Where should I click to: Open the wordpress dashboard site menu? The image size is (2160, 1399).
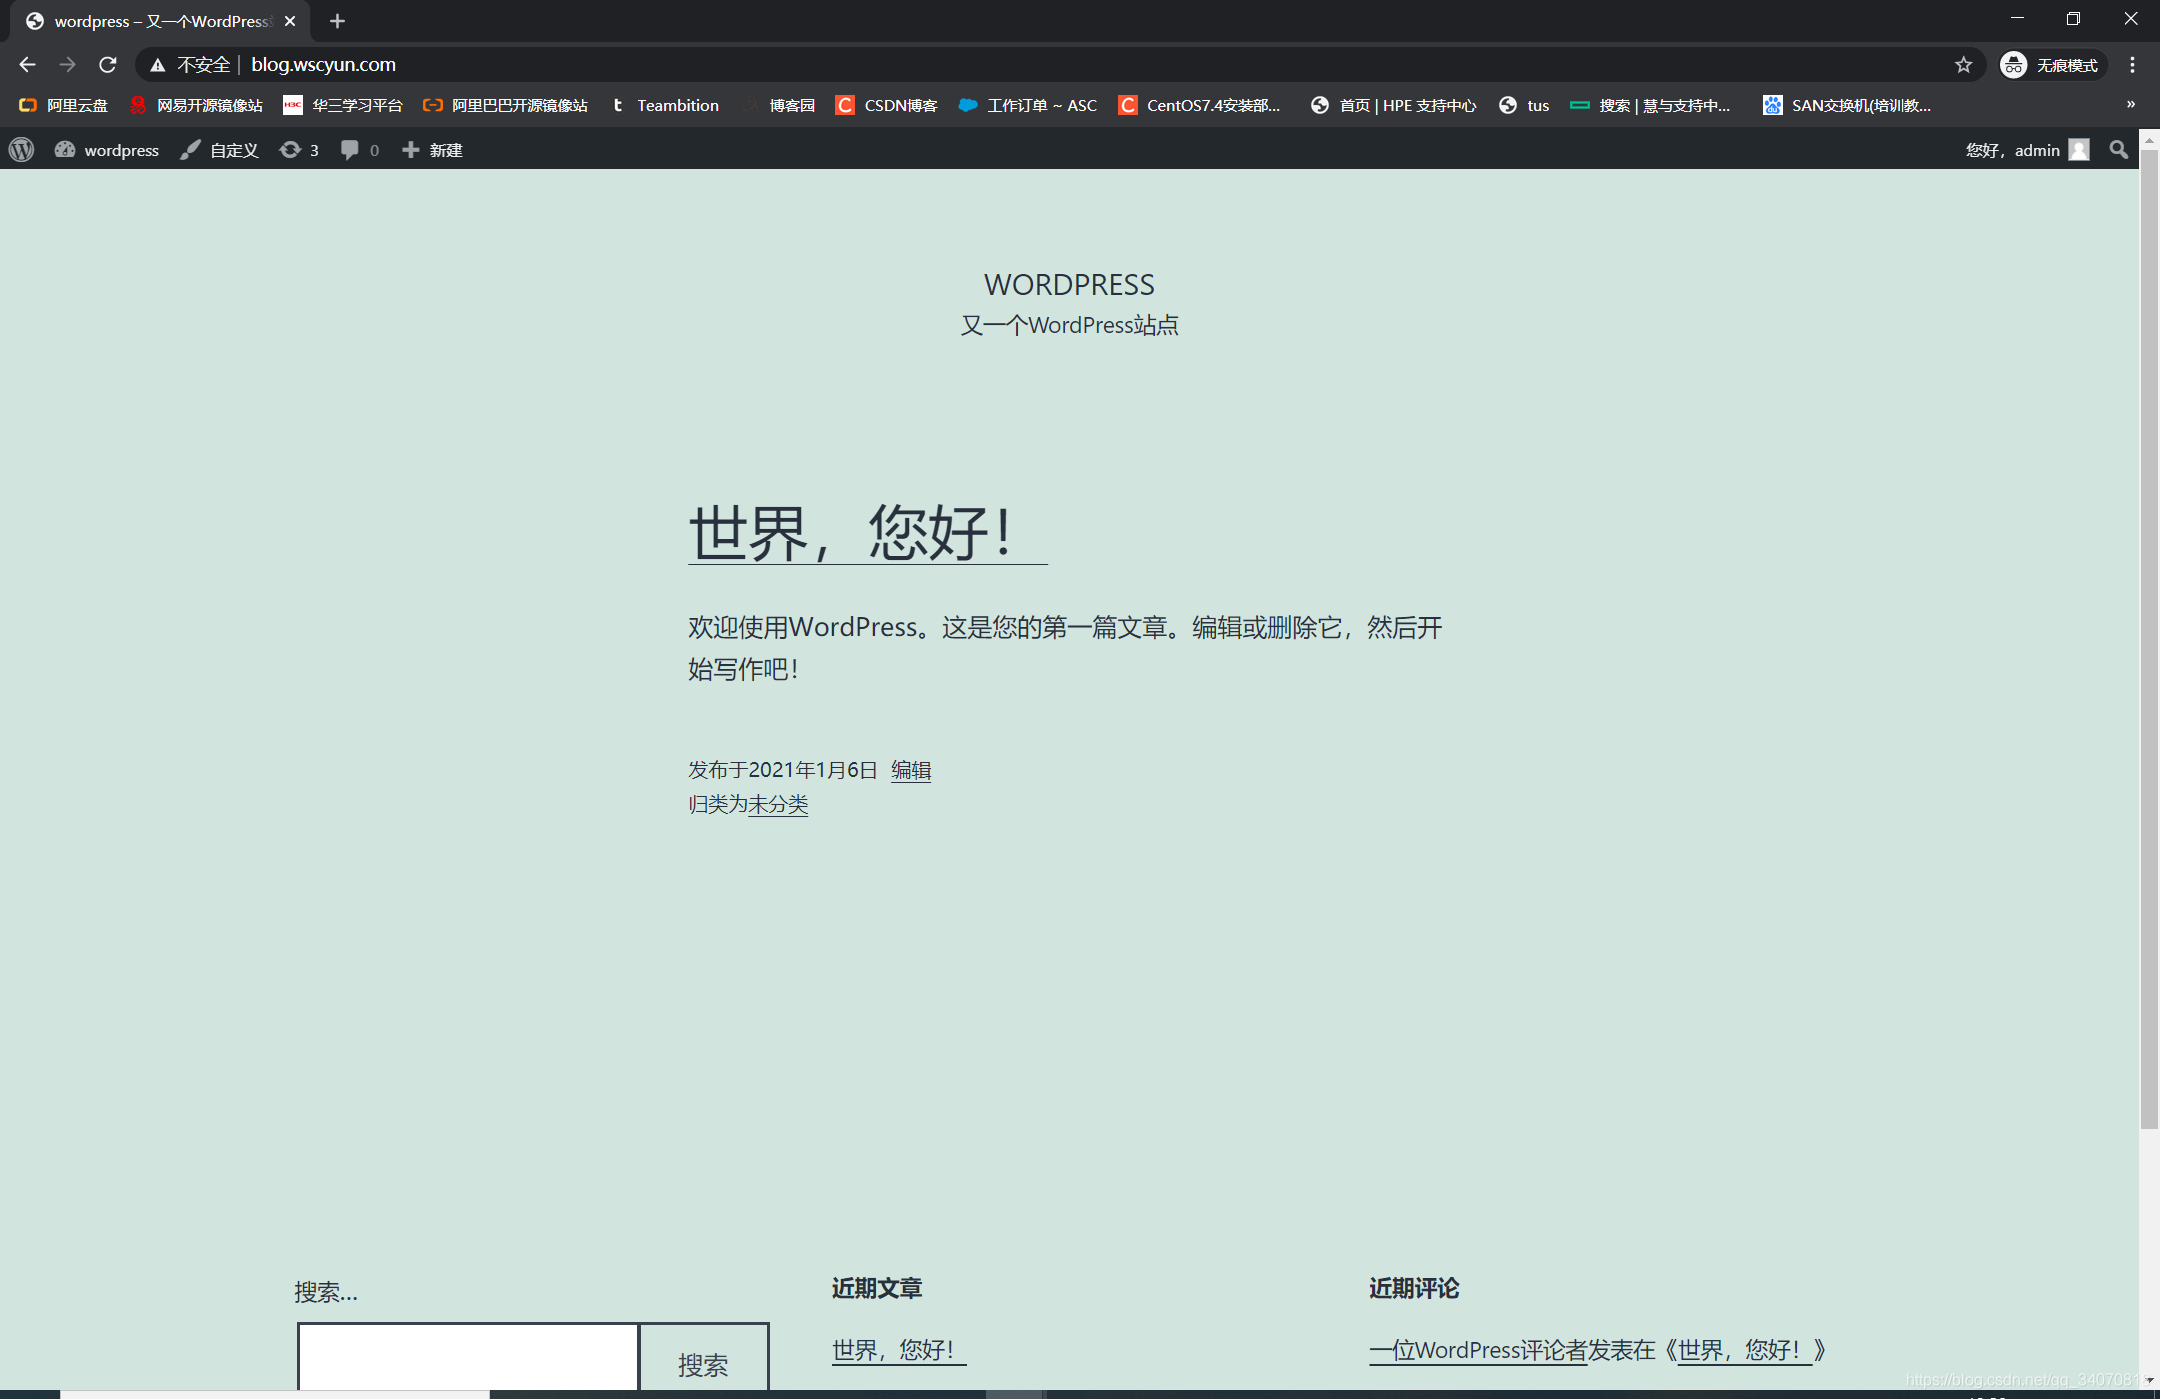coord(107,150)
